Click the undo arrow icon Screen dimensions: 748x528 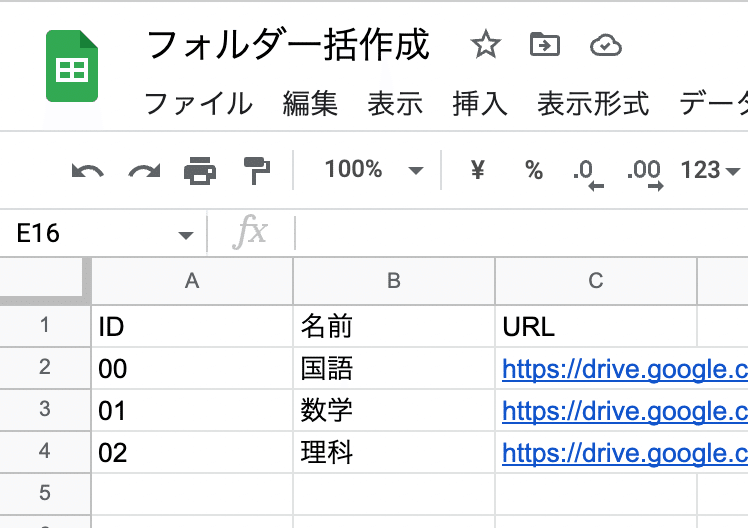pyautogui.click(x=87, y=171)
